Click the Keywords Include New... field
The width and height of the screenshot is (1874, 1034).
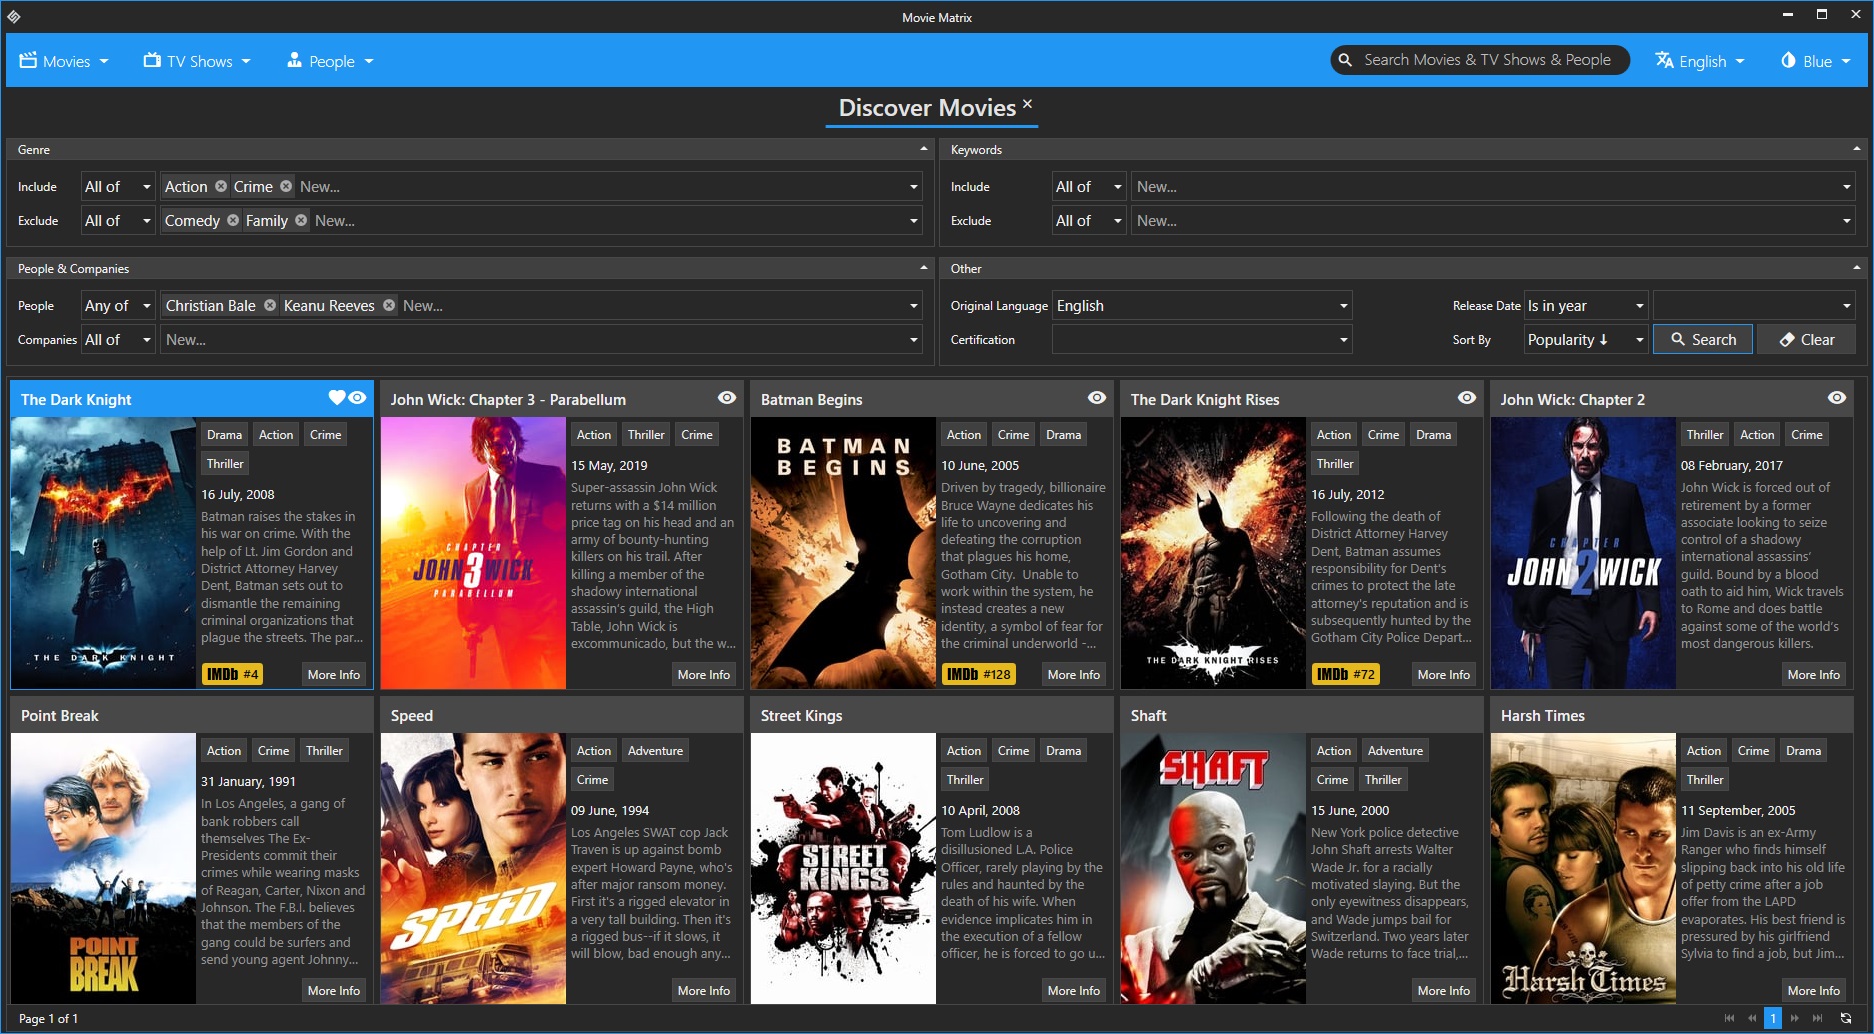[x=1494, y=186]
